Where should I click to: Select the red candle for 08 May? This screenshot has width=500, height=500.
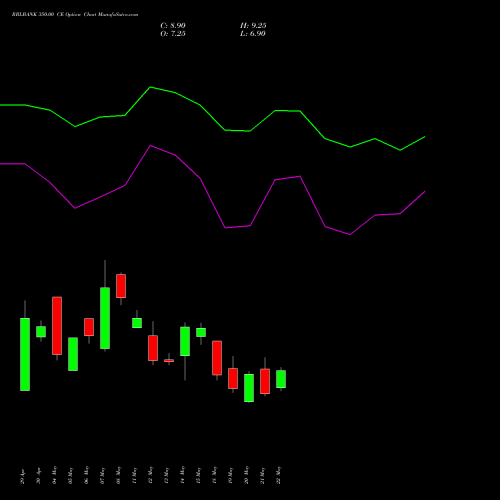tap(121, 286)
